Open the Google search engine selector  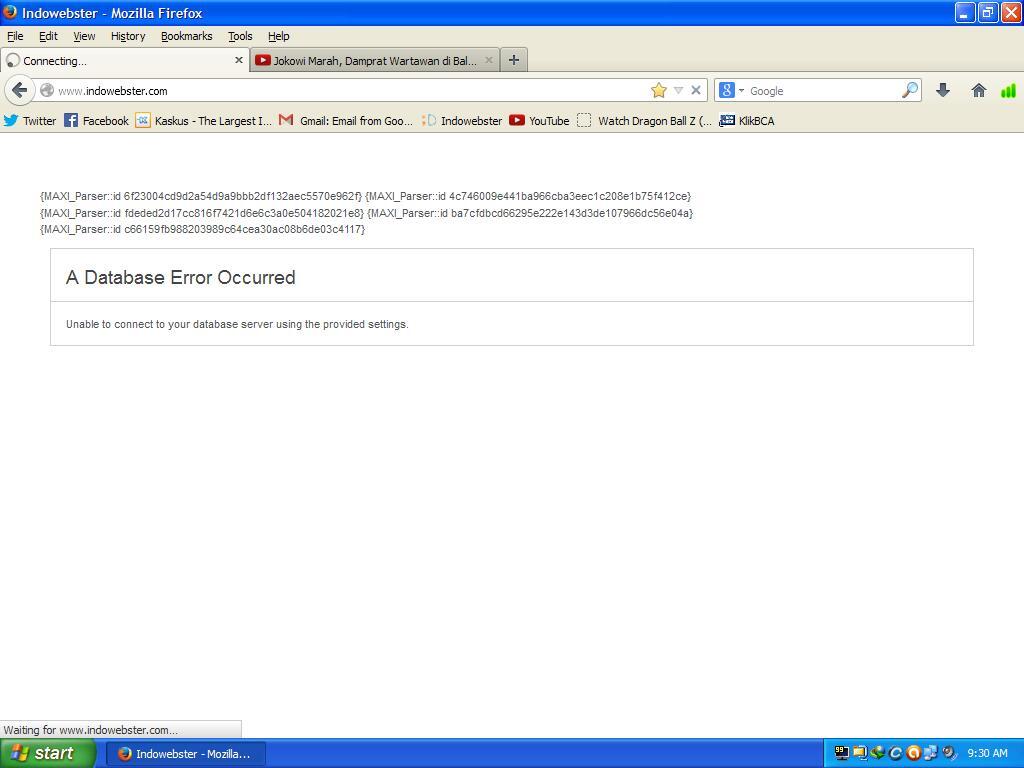click(x=731, y=90)
